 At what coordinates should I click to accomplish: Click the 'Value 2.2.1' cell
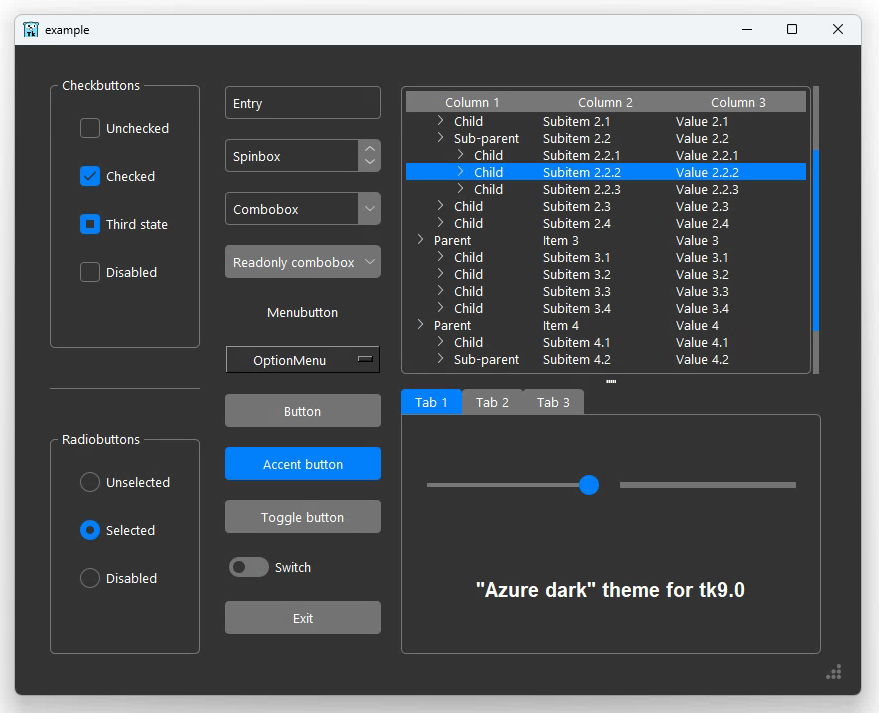click(x=707, y=155)
